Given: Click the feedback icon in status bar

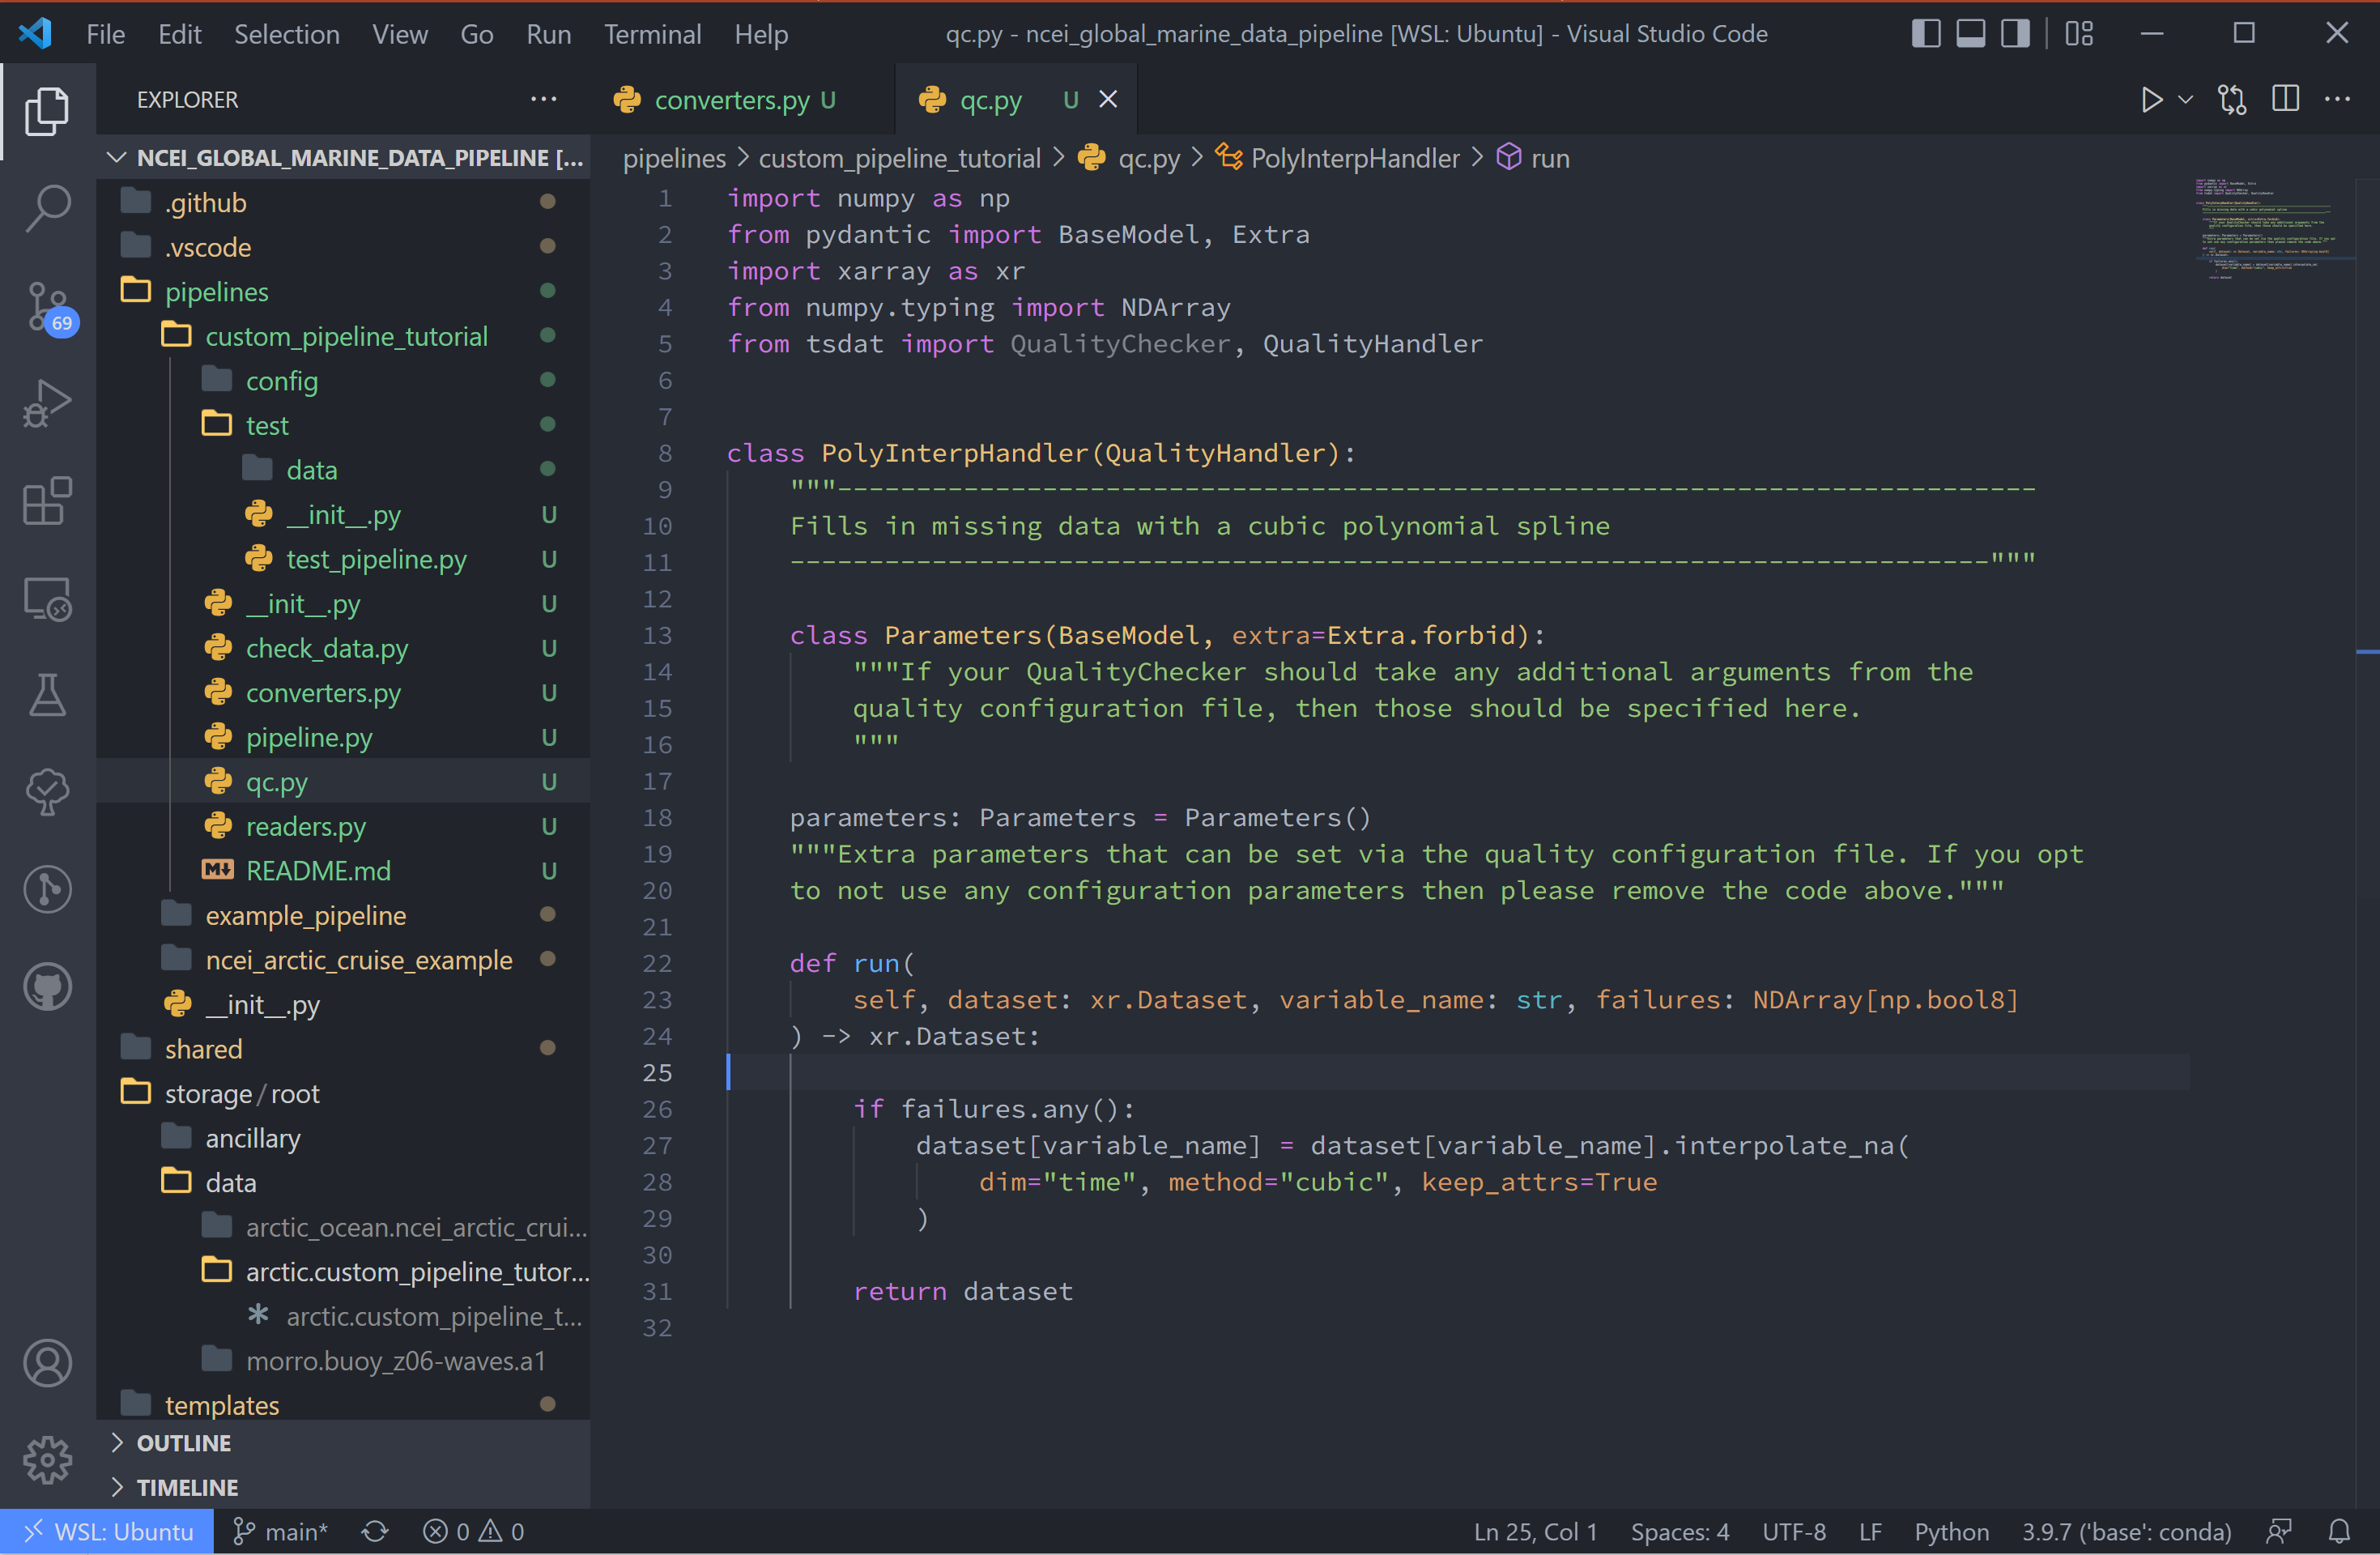Looking at the screenshot, I should click(2280, 1531).
